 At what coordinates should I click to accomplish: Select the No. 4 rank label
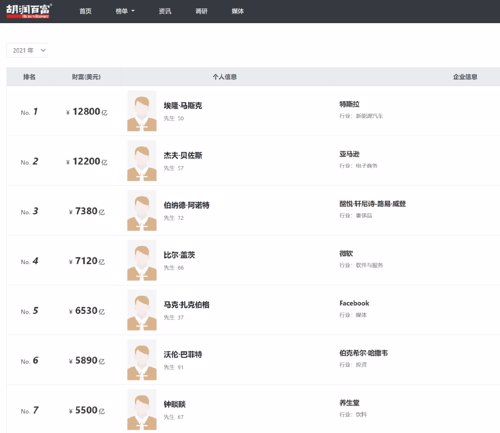click(29, 261)
